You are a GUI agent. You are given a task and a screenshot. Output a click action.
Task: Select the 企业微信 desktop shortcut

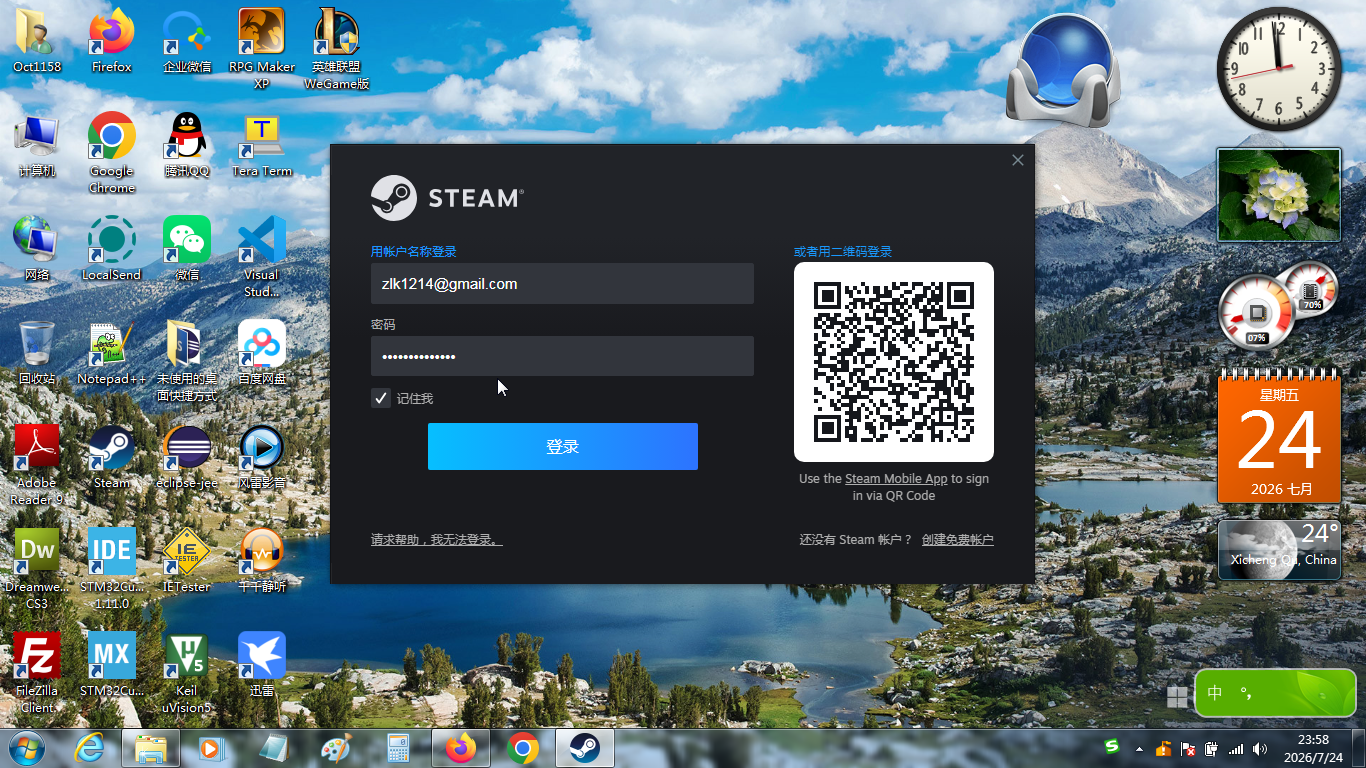pos(187,42)
